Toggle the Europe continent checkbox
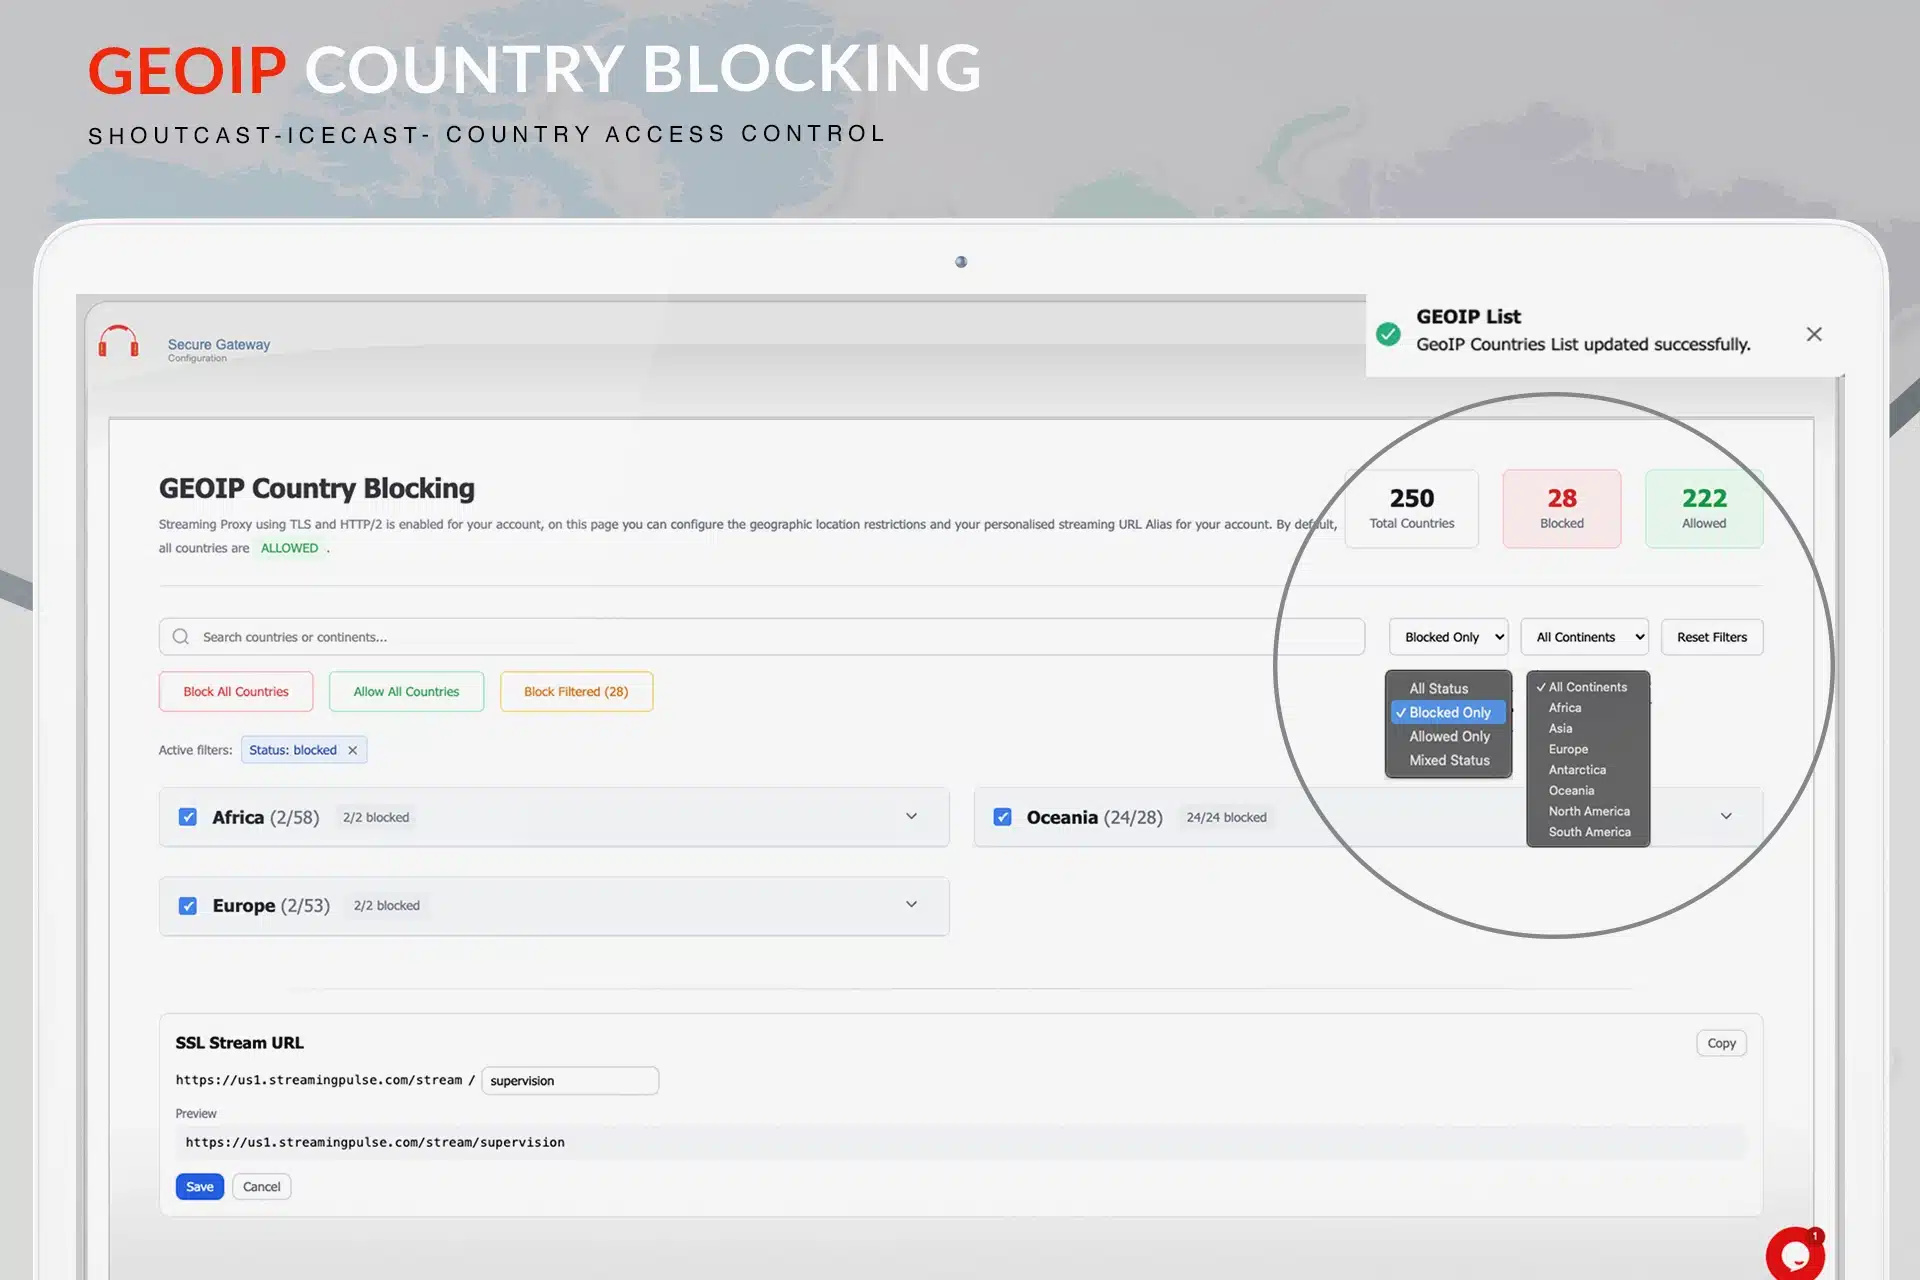Viewport: 1920px width, 1280px height. pos(187,905)
